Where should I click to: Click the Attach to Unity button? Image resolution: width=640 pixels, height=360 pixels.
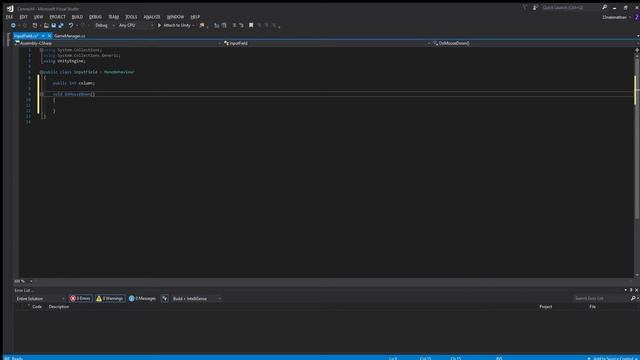(174, 25)
